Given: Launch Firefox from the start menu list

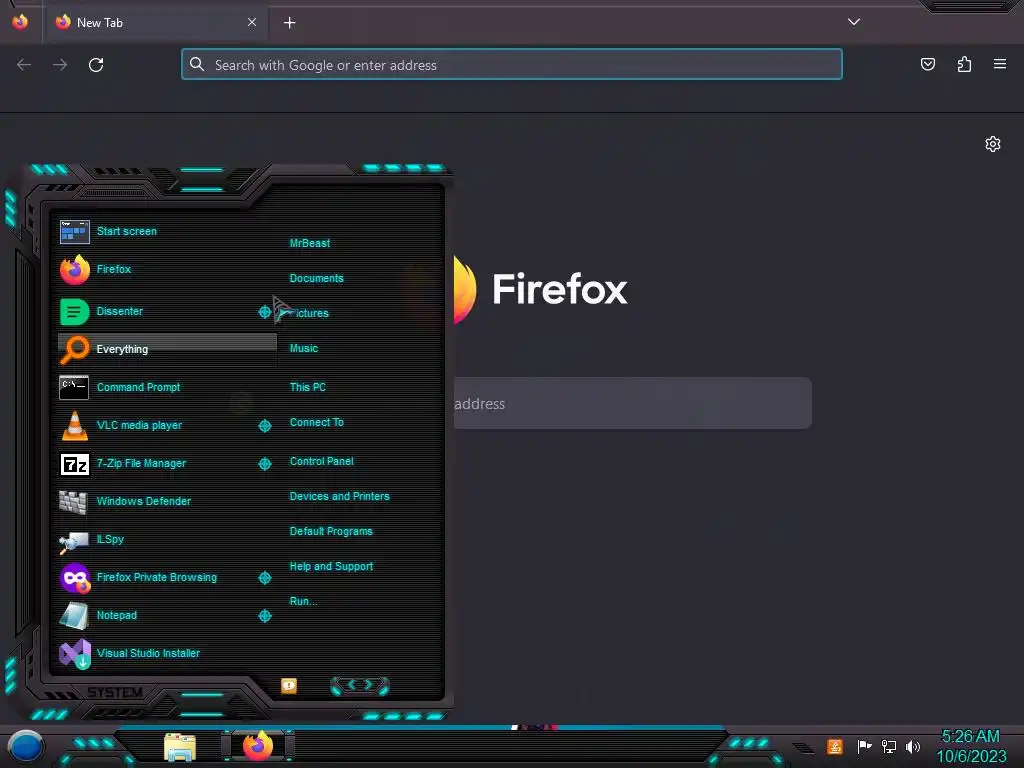Looking at the screenshot, I should (x=167, y=269).
